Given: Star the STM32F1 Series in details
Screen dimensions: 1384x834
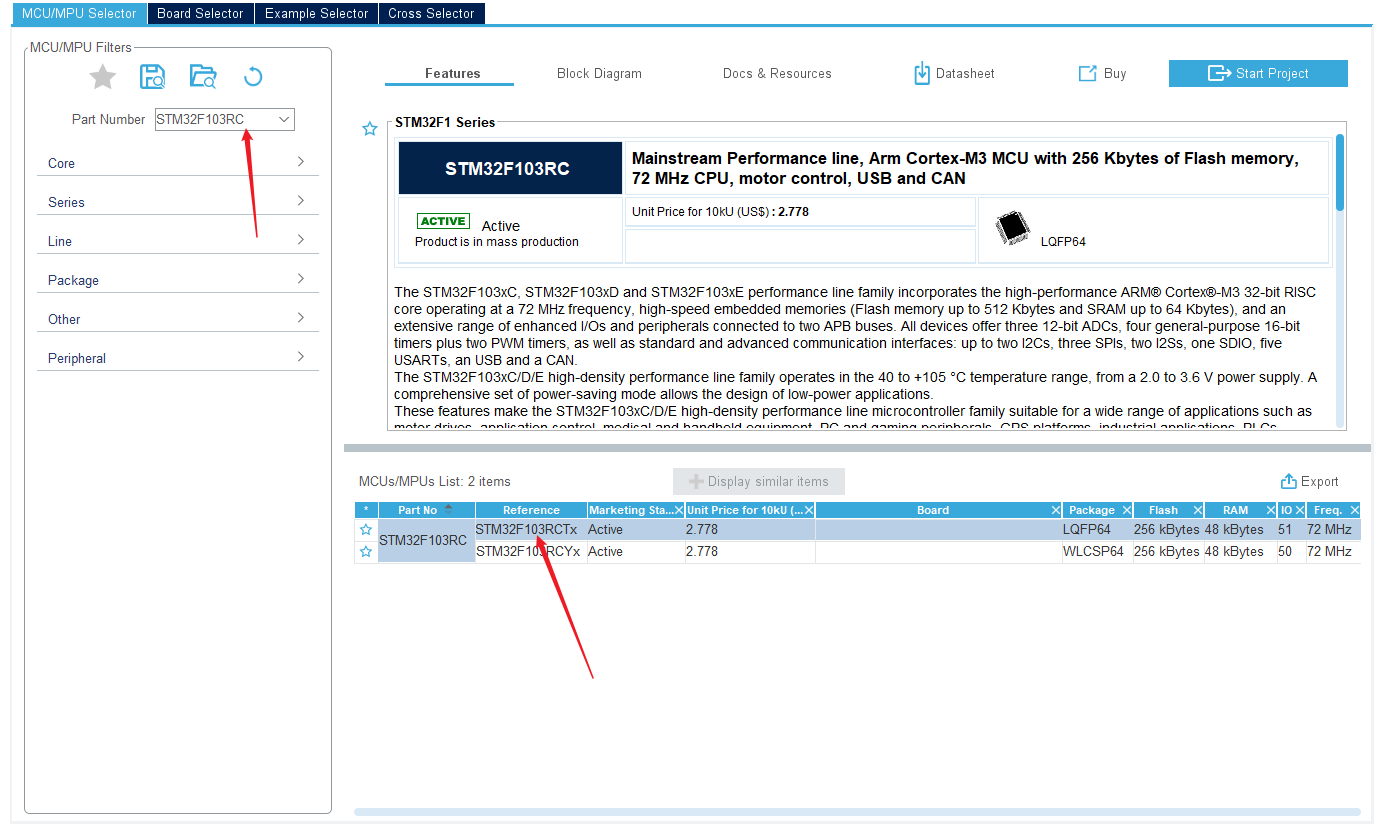Looking at the screenshot, I should pyautogui.click(x=370, y=129).
